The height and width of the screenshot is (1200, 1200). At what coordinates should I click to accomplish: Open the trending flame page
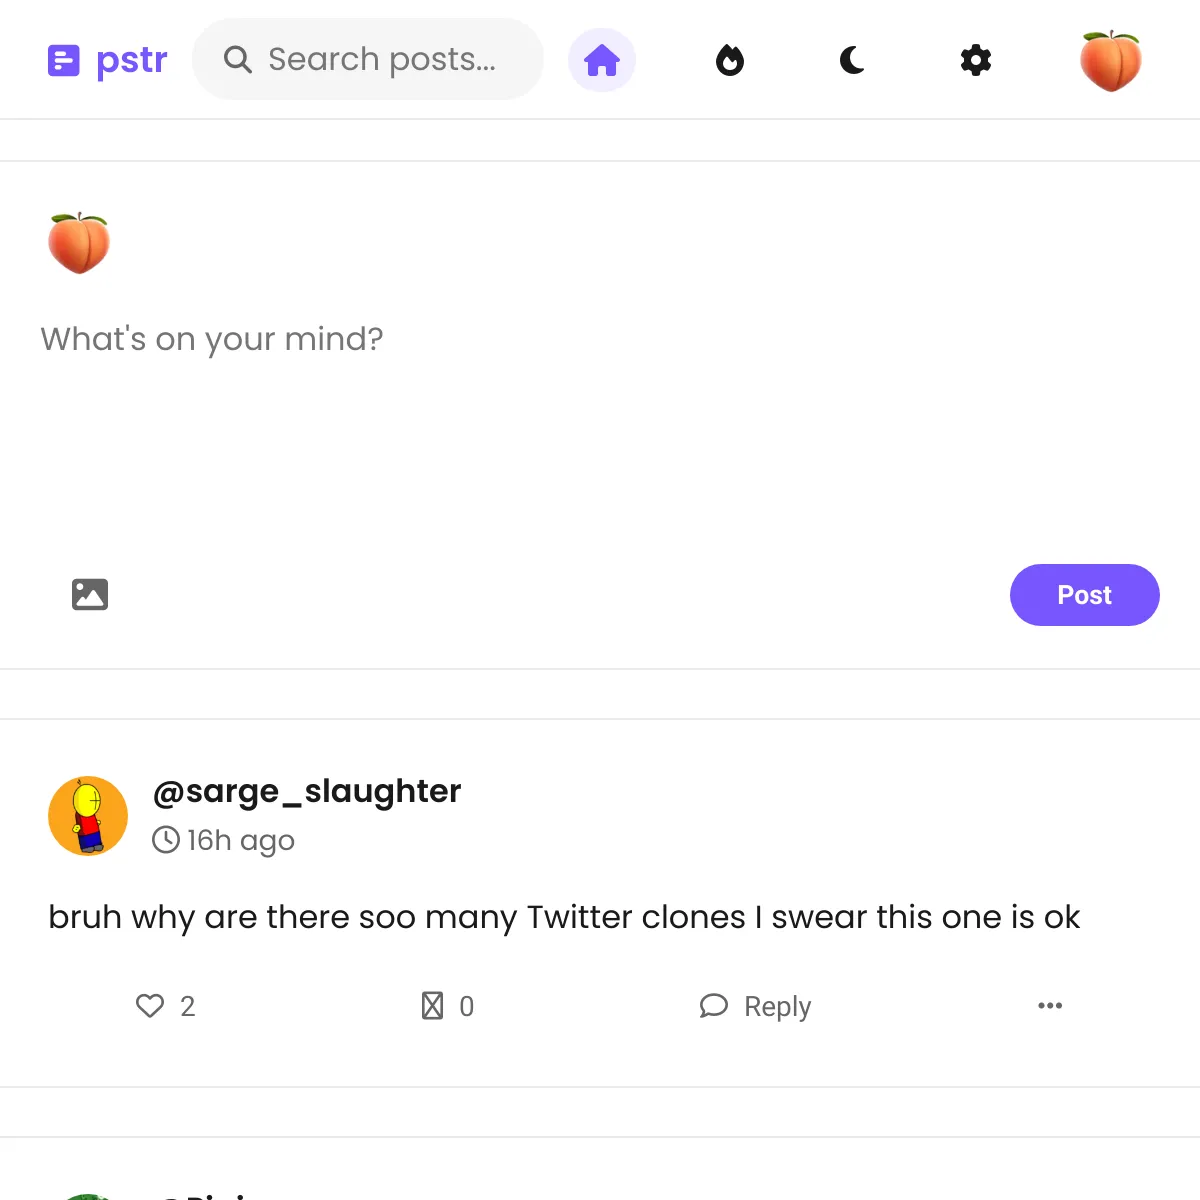(x=730, y=60)
